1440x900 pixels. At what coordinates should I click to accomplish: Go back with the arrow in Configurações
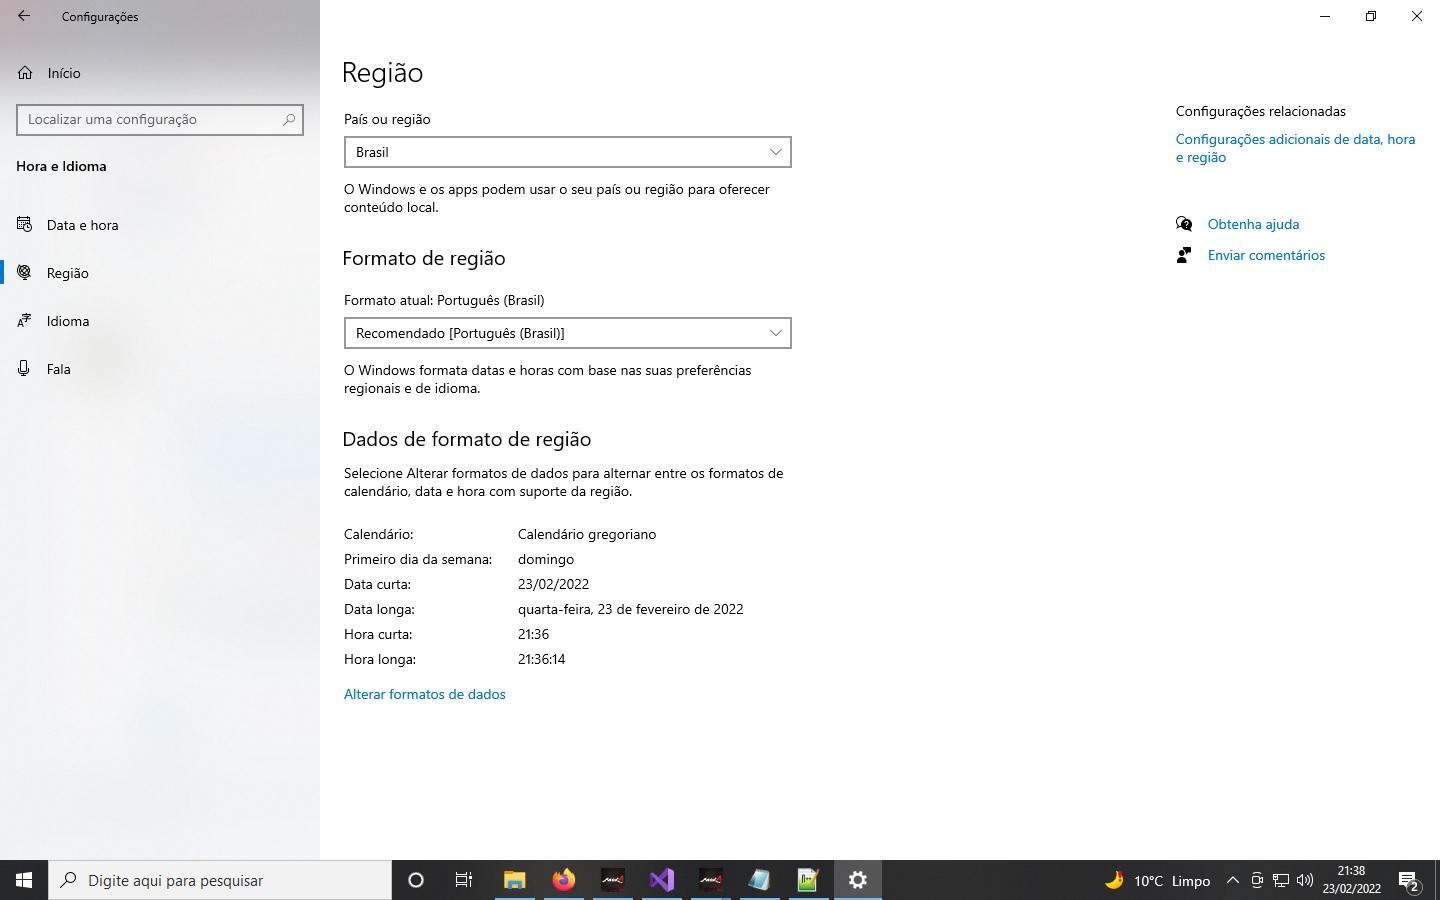24,16
